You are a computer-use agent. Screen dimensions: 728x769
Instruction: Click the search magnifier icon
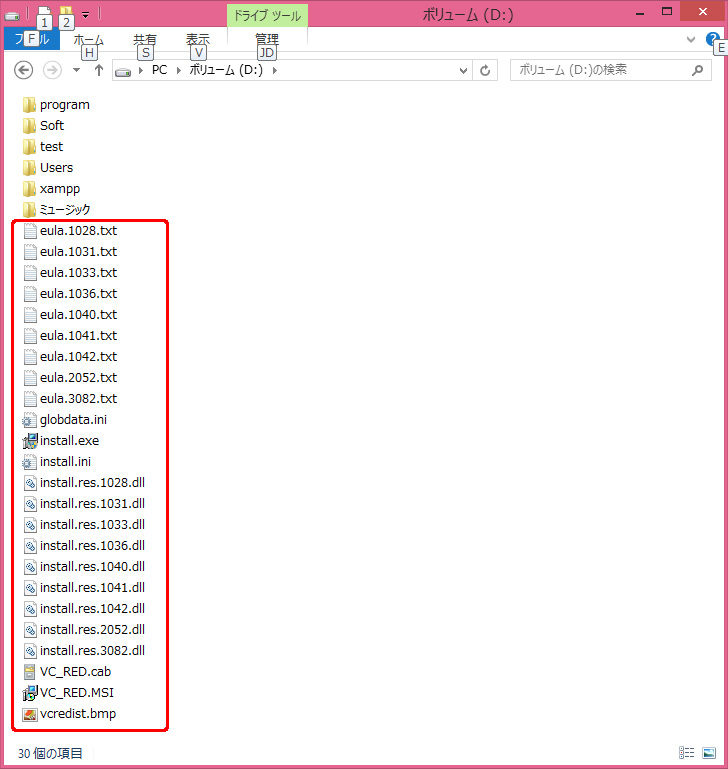tap(698, 70)
